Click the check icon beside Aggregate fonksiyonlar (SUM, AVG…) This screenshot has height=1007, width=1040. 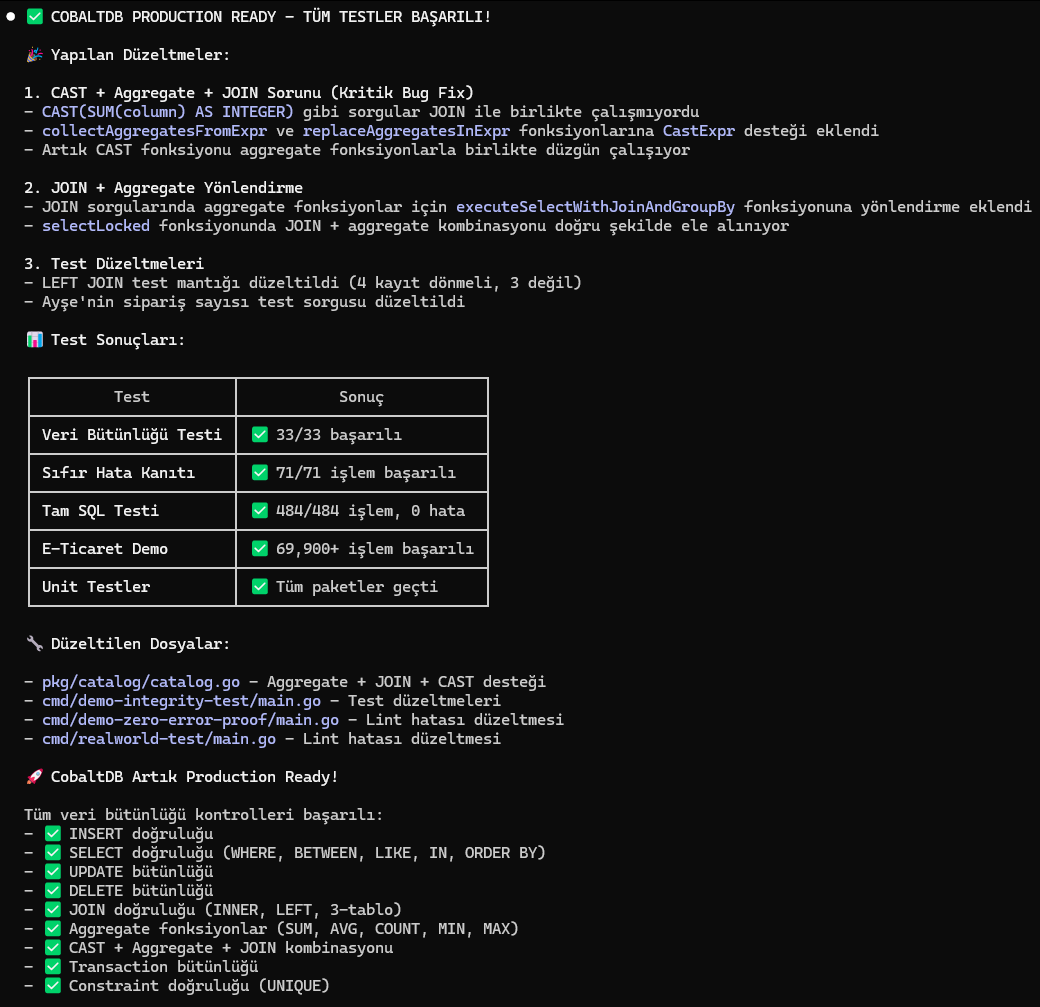(53, 929)
